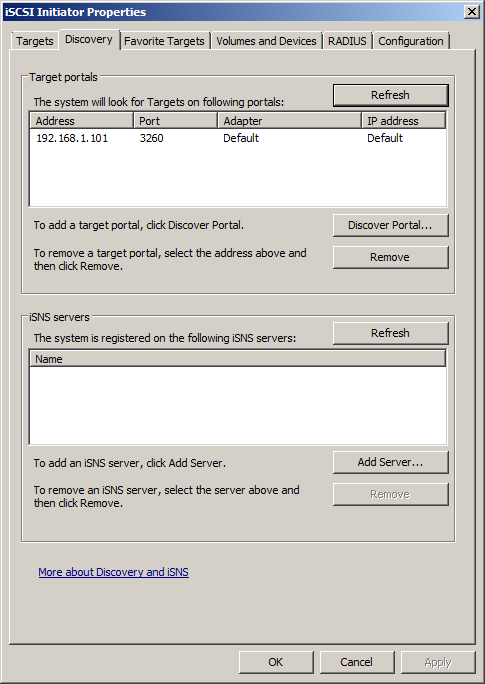485x684 pixels.
Task: Confirm with the OK button
Action: coord(276,662)
